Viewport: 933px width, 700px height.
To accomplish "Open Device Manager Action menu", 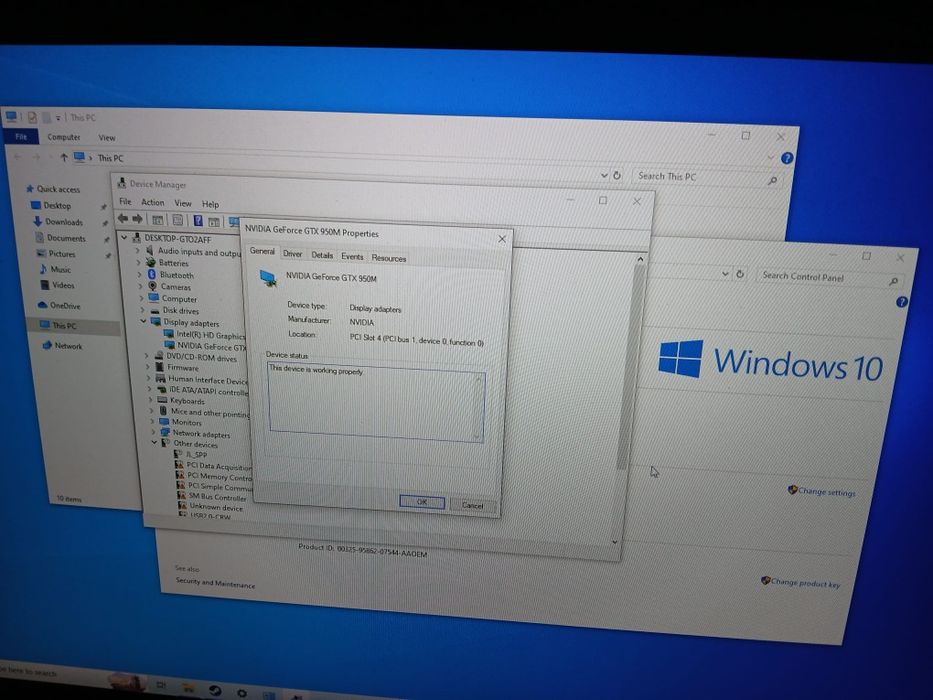I will coord(152,202).
